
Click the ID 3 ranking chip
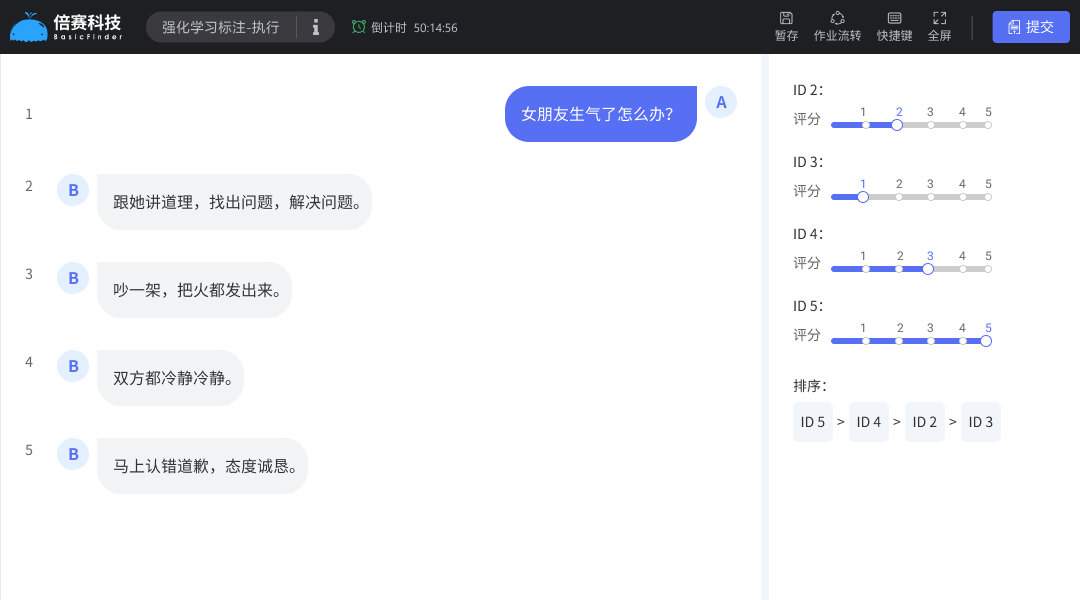pos(981,422)
